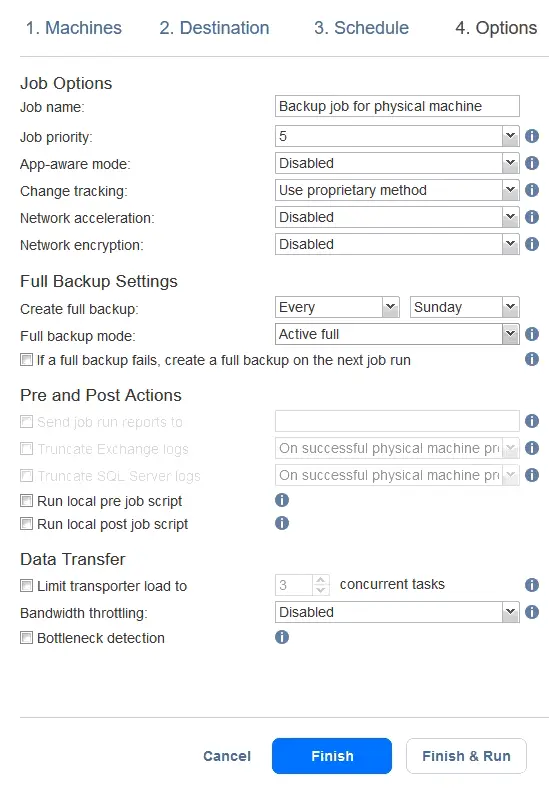
Task: Increase concurrent tasks stepper value
Action: click(x=321, y=580)
